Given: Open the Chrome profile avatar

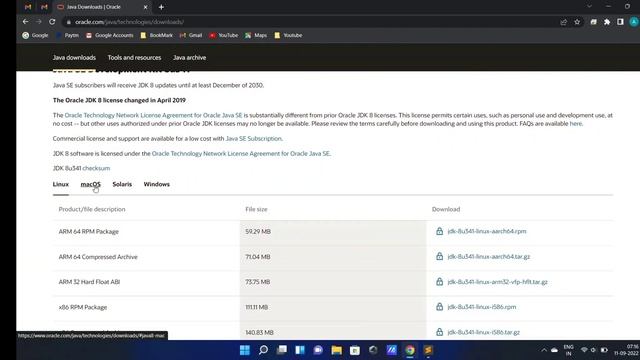Looking at the screenshot, I should 634,22.
